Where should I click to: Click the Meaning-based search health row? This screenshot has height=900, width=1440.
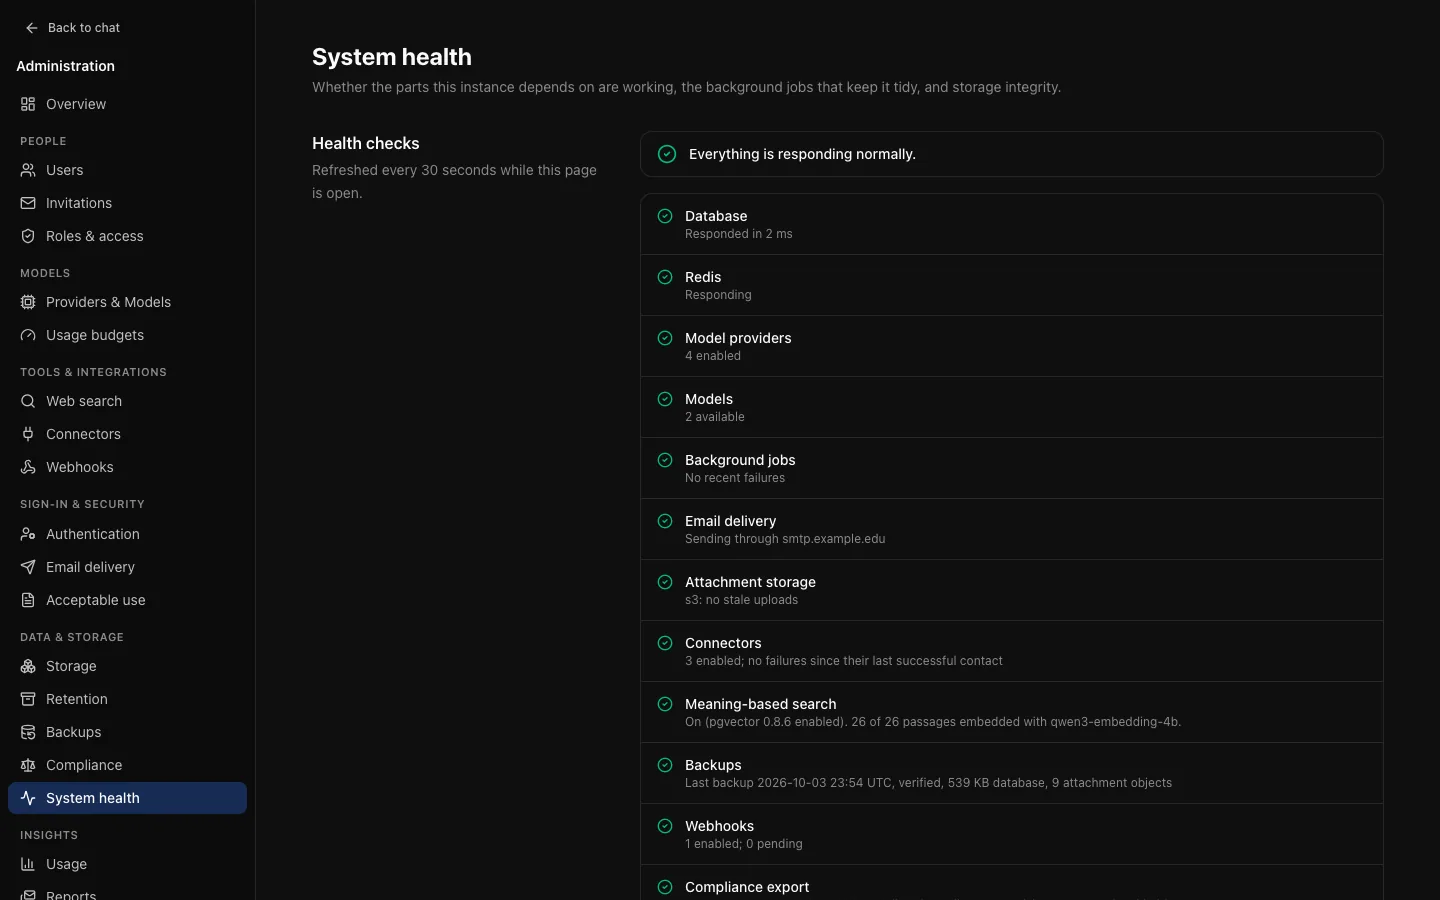click(1012, 712)
